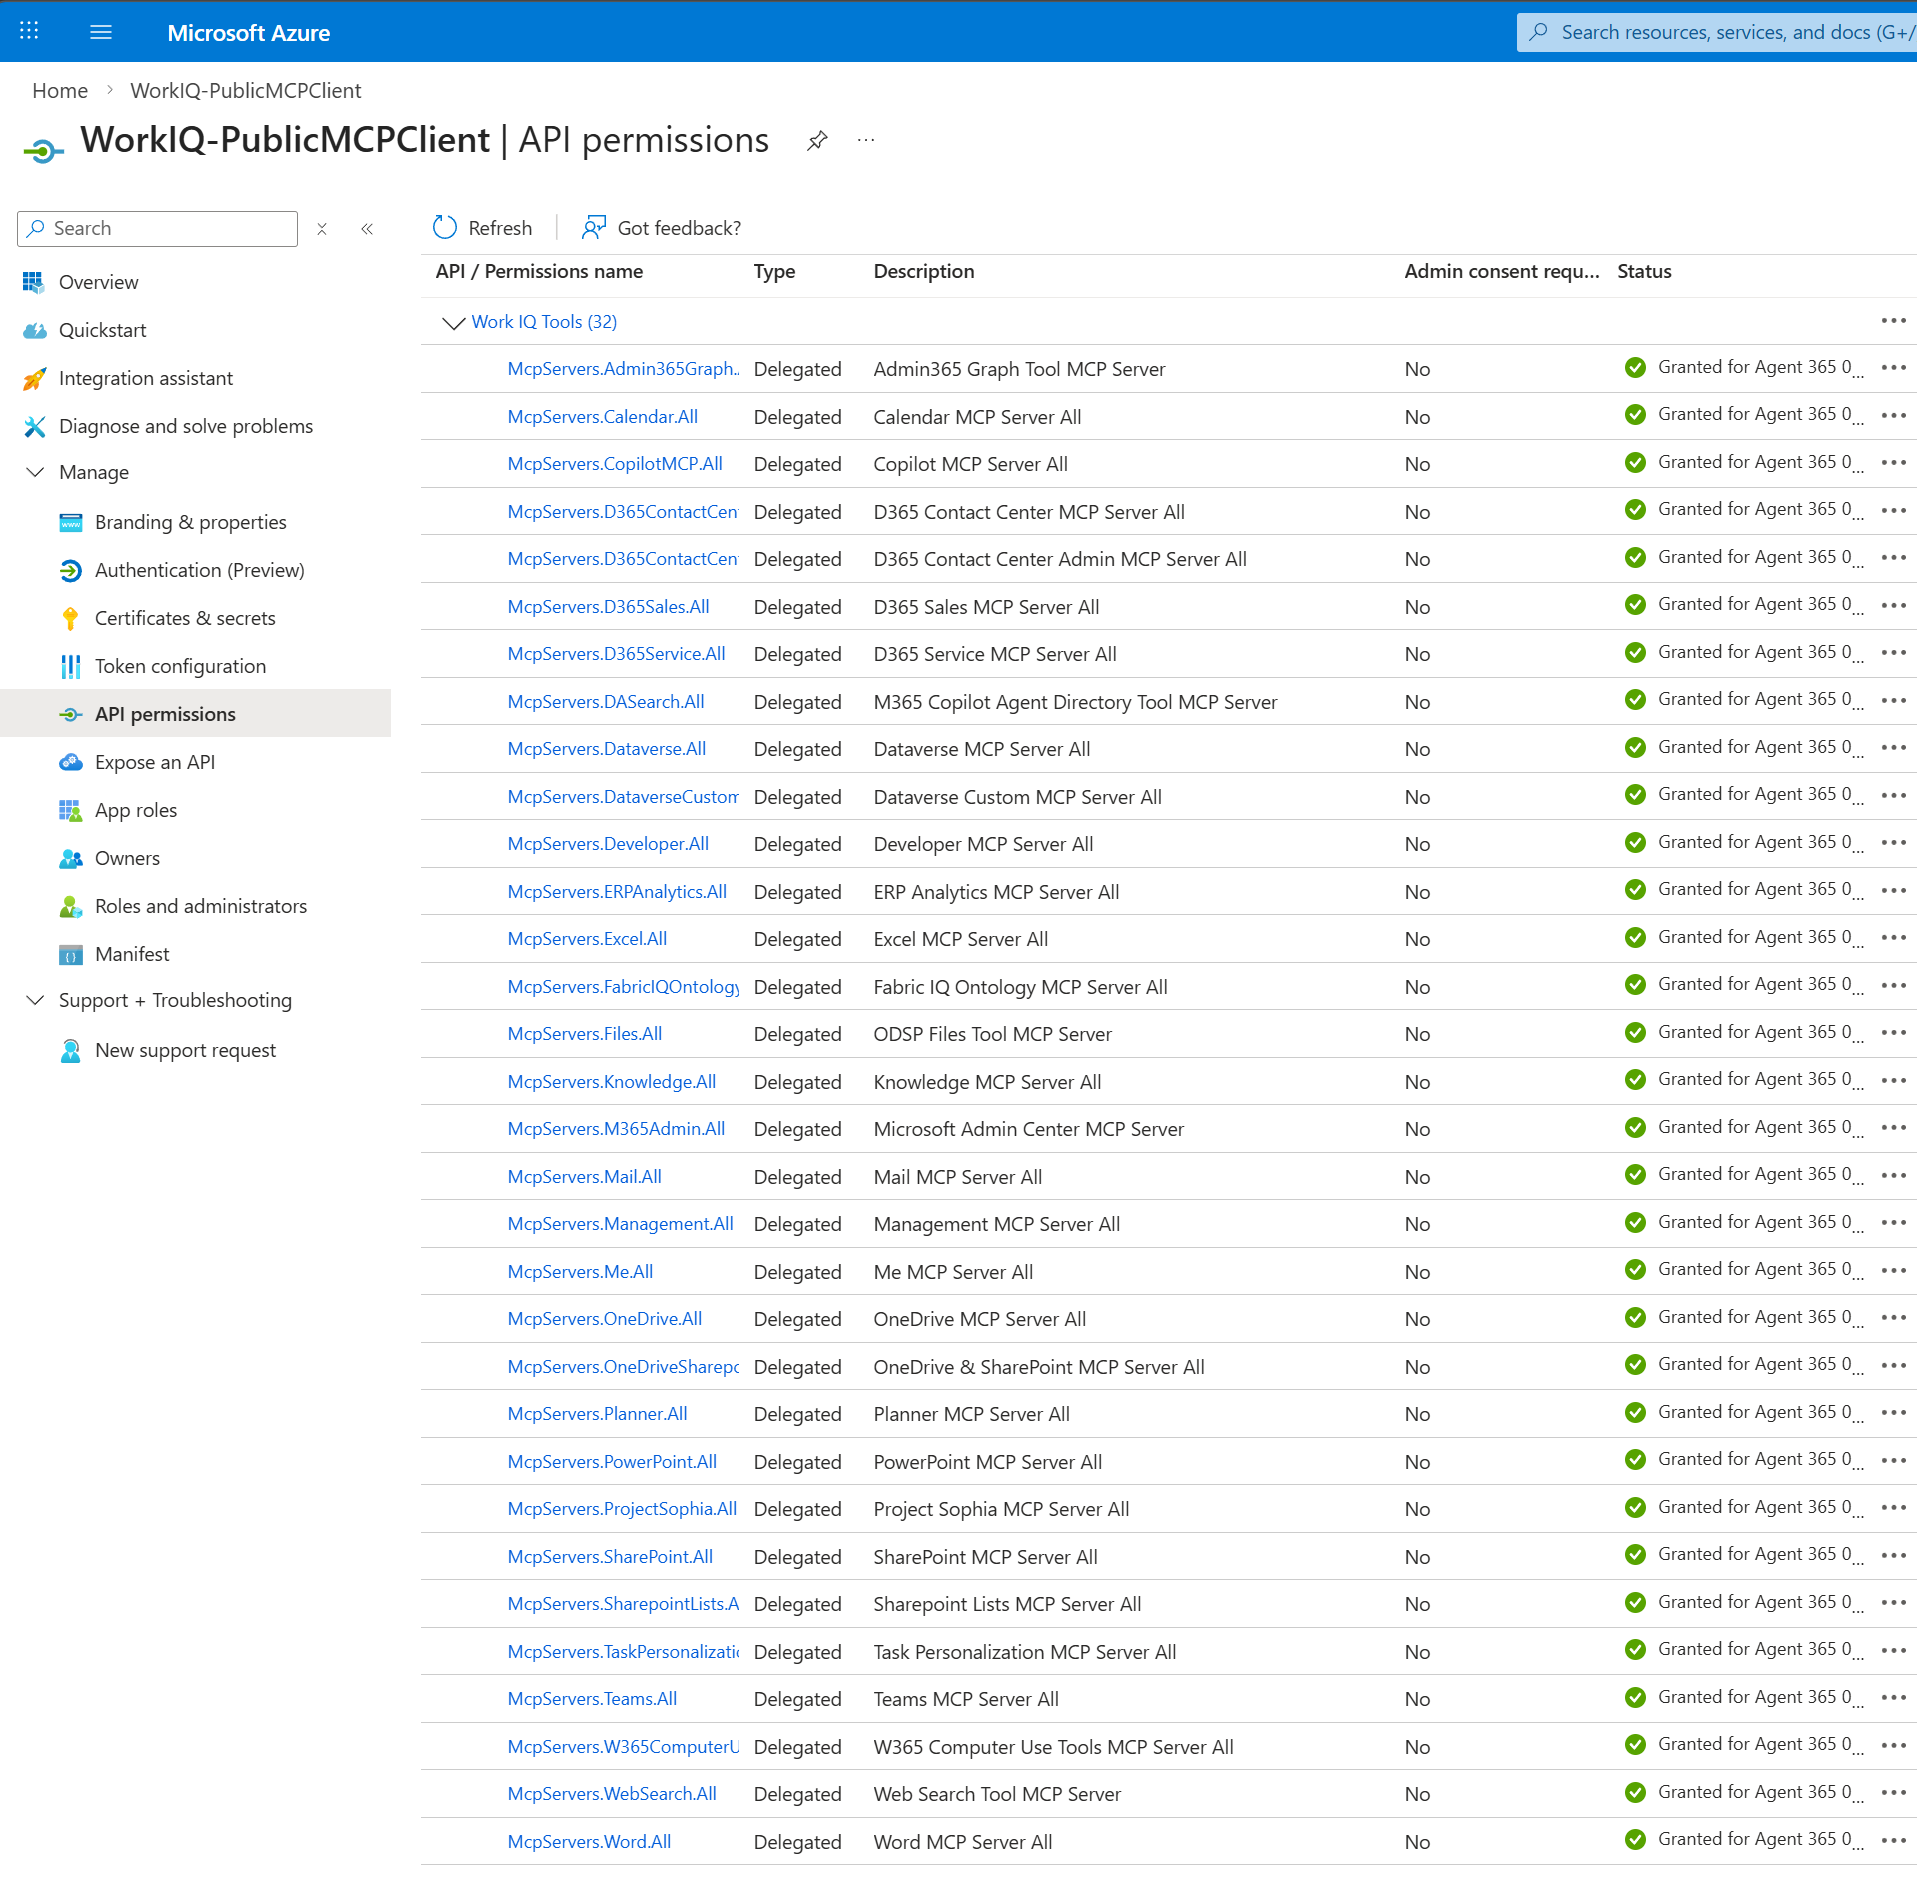Open the options ellipsis beside the page title
Image resolution: width=1917 pixels, height=1883 pixels.
865,139
